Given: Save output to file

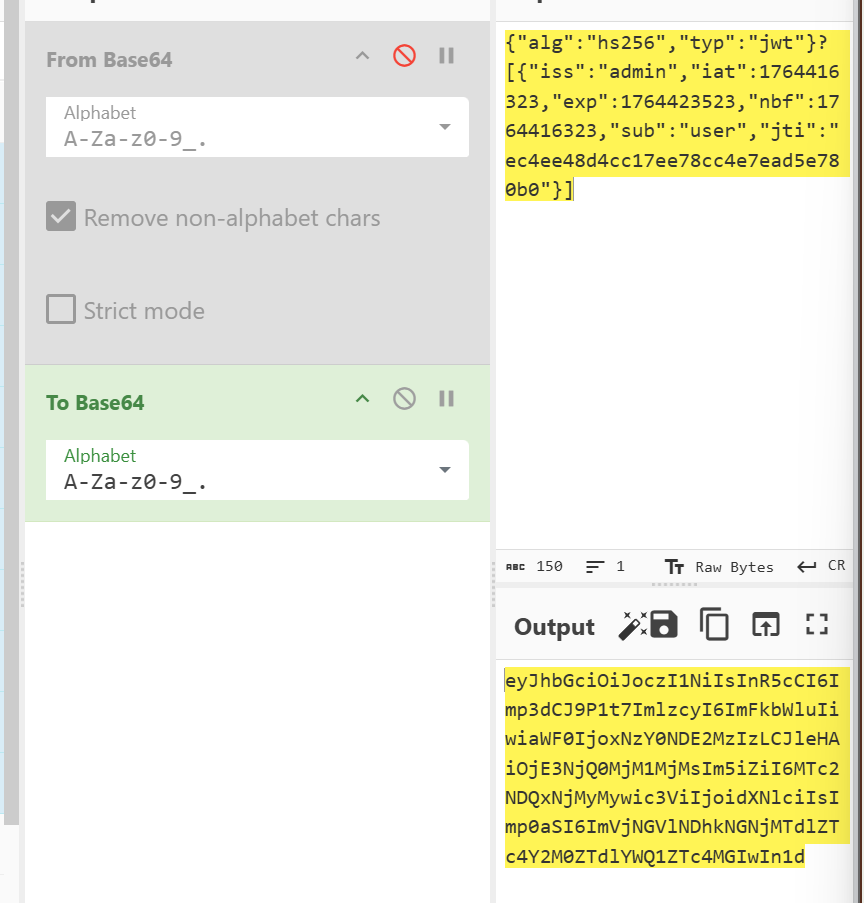Looking at the screenshot, I should point(664,625).
